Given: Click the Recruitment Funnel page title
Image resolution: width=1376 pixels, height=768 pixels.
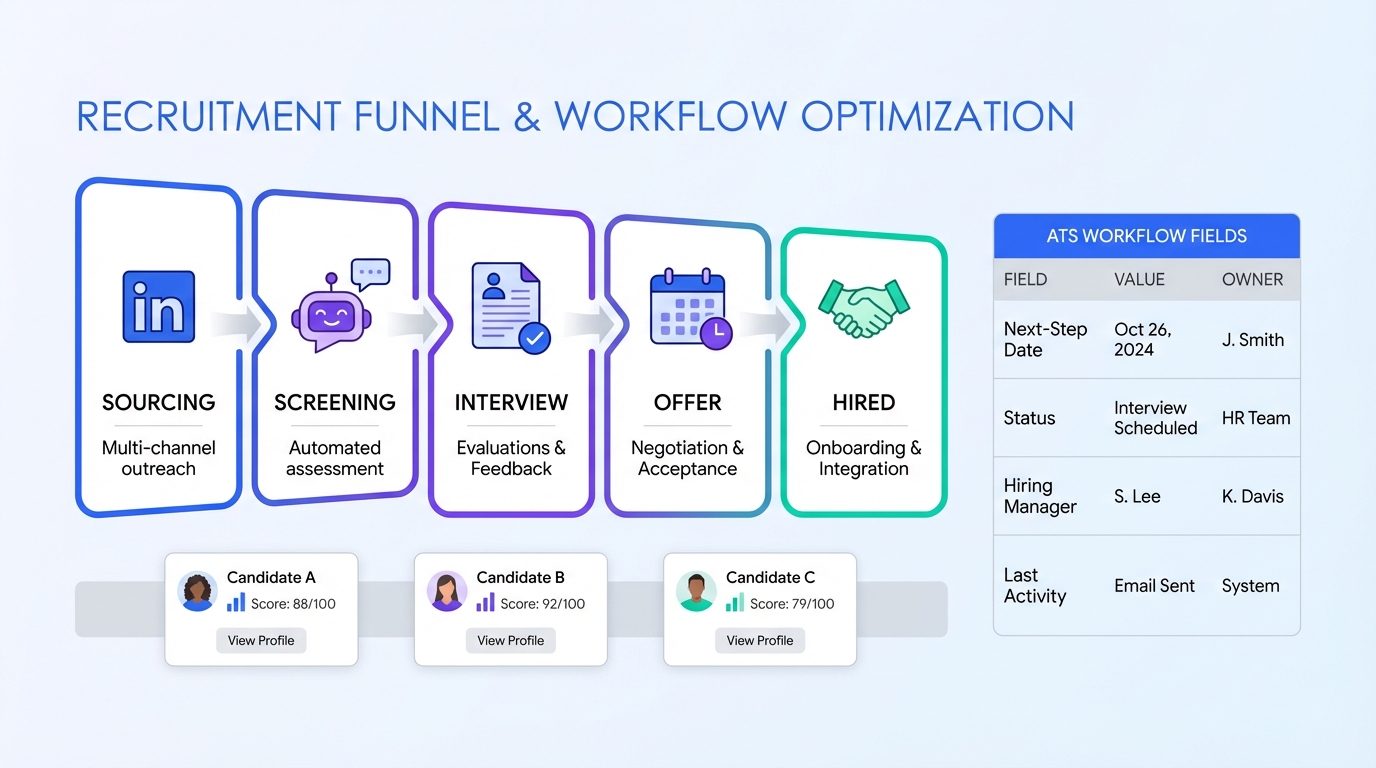Looking at the screenshot, I should (x=575, y=117).
